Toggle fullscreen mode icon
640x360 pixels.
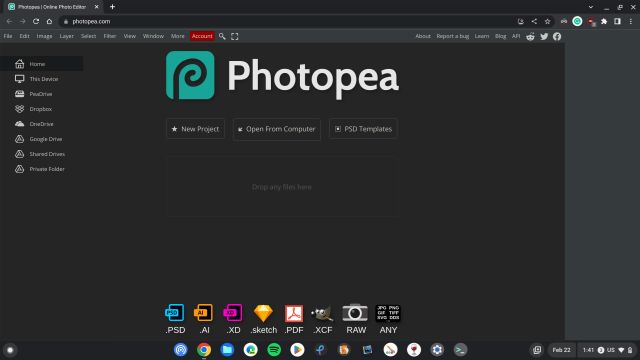pyautogui.click(x=235, y=36)
